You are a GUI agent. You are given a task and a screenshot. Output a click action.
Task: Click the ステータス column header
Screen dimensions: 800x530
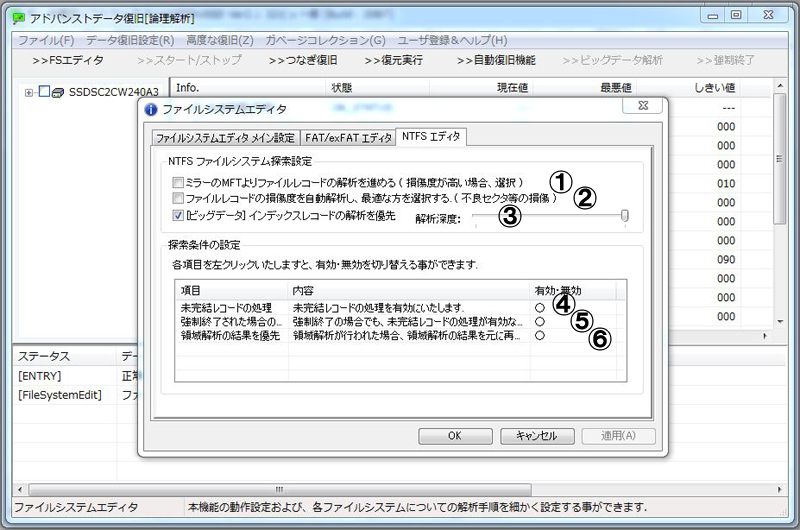click(x=65, y=357)
